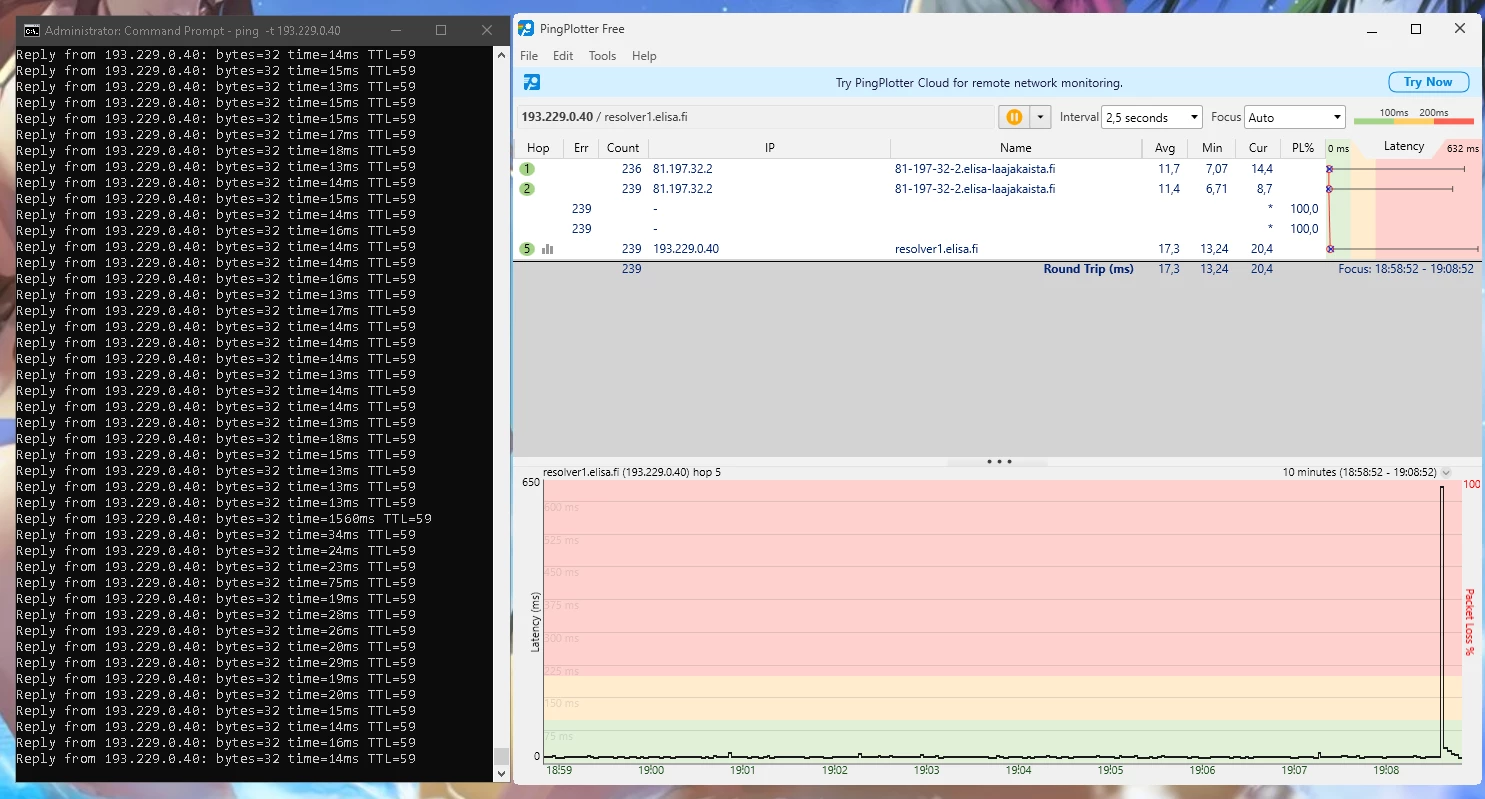
Task: Click resolver1.elisa.fi in the Name column
Action: (936, 249)
